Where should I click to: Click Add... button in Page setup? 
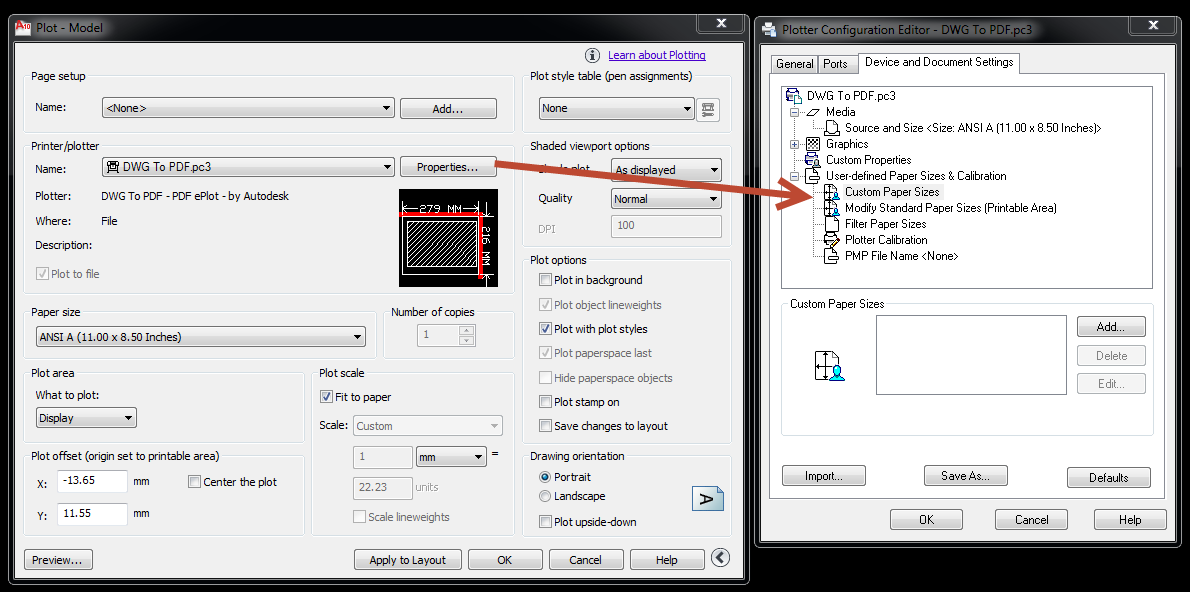click(x=448, y=109)
